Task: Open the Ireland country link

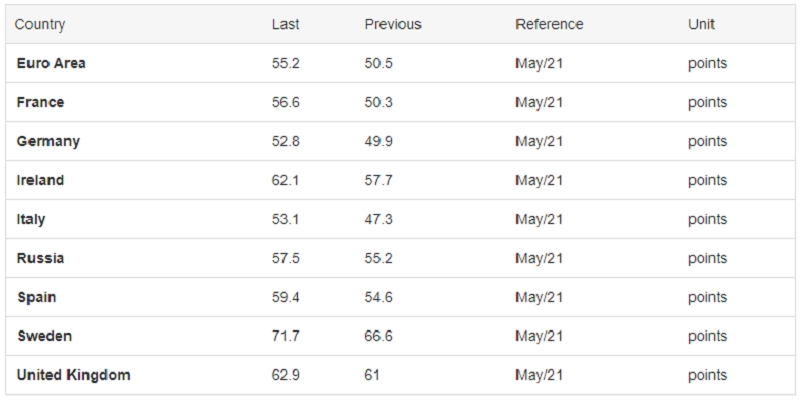Action: pyautogui.click(x=40, y=180)
